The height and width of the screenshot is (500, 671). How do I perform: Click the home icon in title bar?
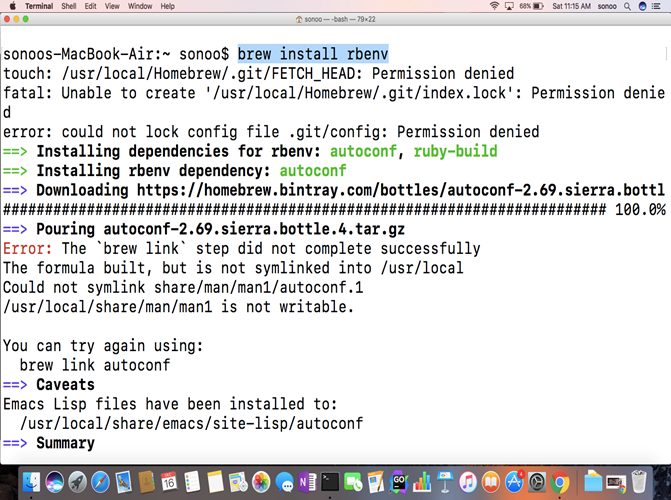tap(299, 19)
